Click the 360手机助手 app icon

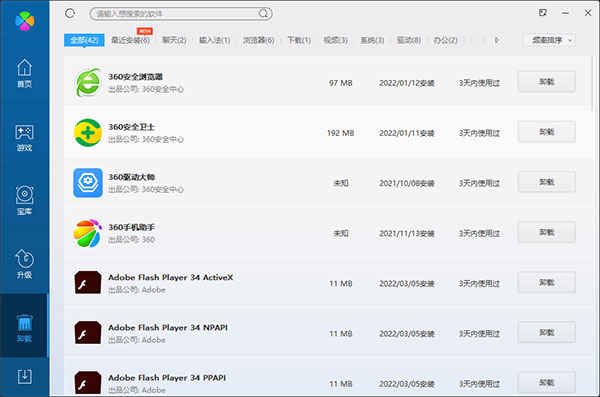[88, 233]
